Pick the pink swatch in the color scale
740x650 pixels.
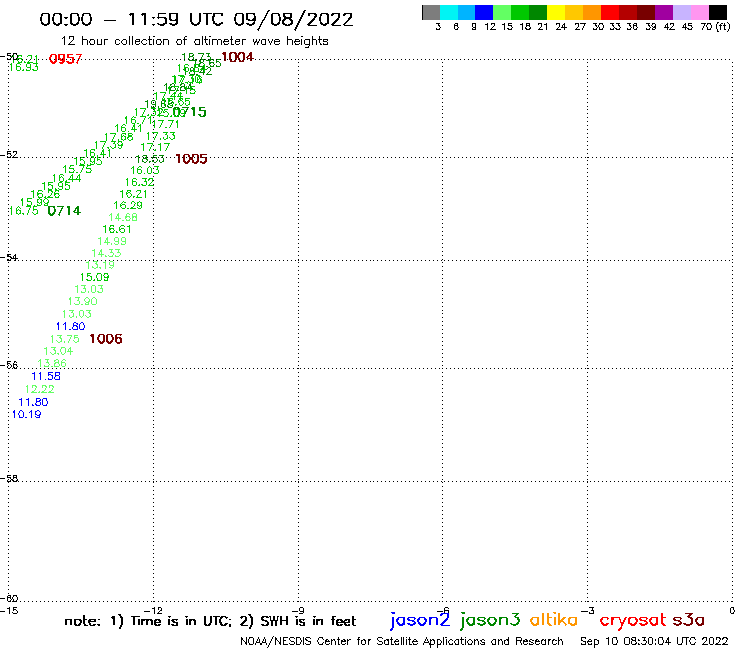[x=699, y=12]
